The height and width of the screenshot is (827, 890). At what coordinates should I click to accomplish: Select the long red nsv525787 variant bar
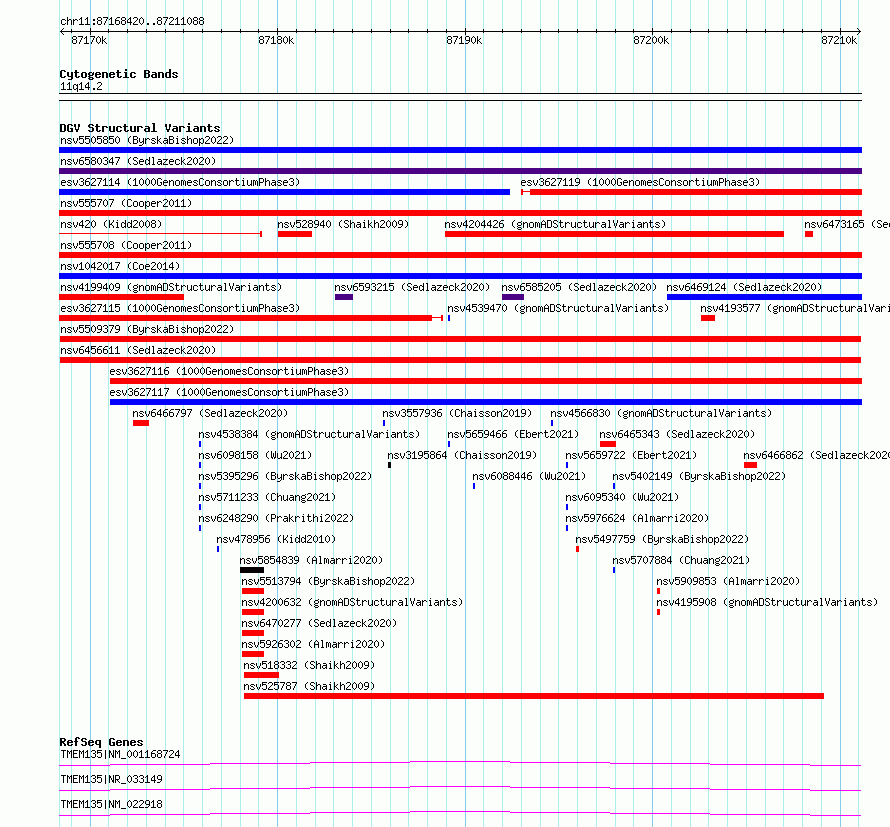(534, 696)
